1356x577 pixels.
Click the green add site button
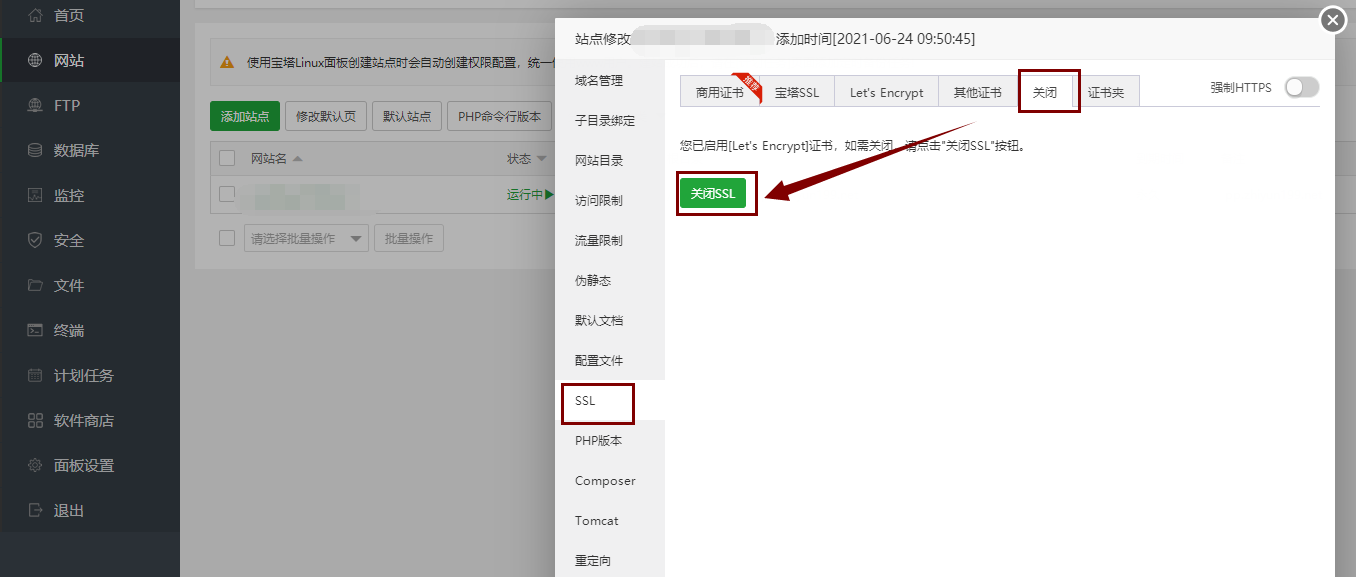coord(245,116)
